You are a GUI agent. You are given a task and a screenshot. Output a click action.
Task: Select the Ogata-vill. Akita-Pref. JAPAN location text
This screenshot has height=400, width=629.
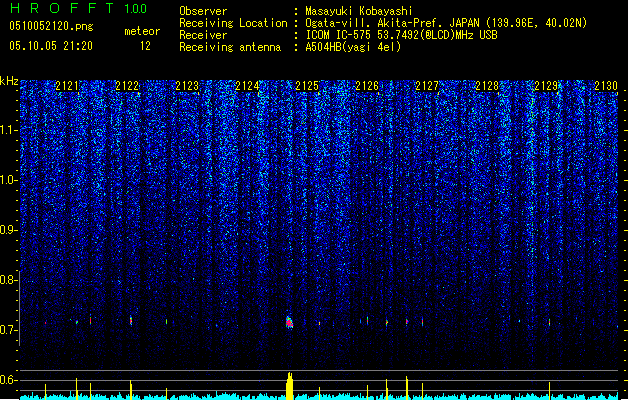pyautogui.click(x=446, y=23)
